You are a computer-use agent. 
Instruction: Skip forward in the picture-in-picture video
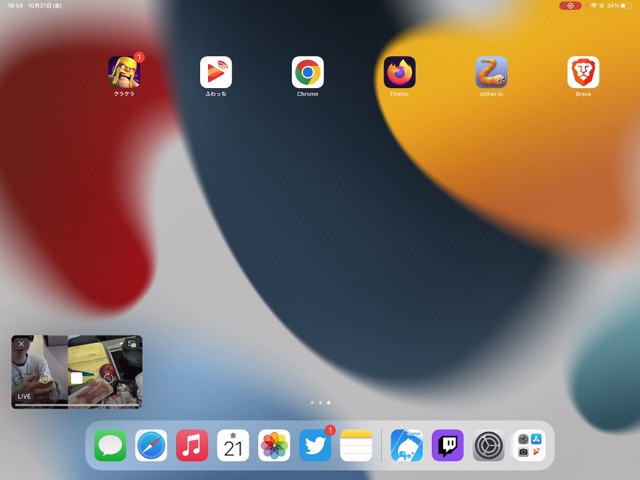[x=108, y=378]
